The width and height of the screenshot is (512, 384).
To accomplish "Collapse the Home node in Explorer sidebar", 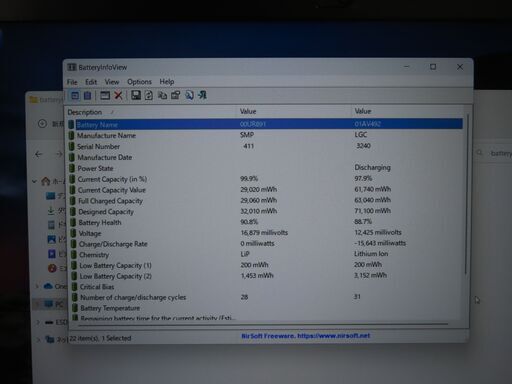I will point(34,181).
